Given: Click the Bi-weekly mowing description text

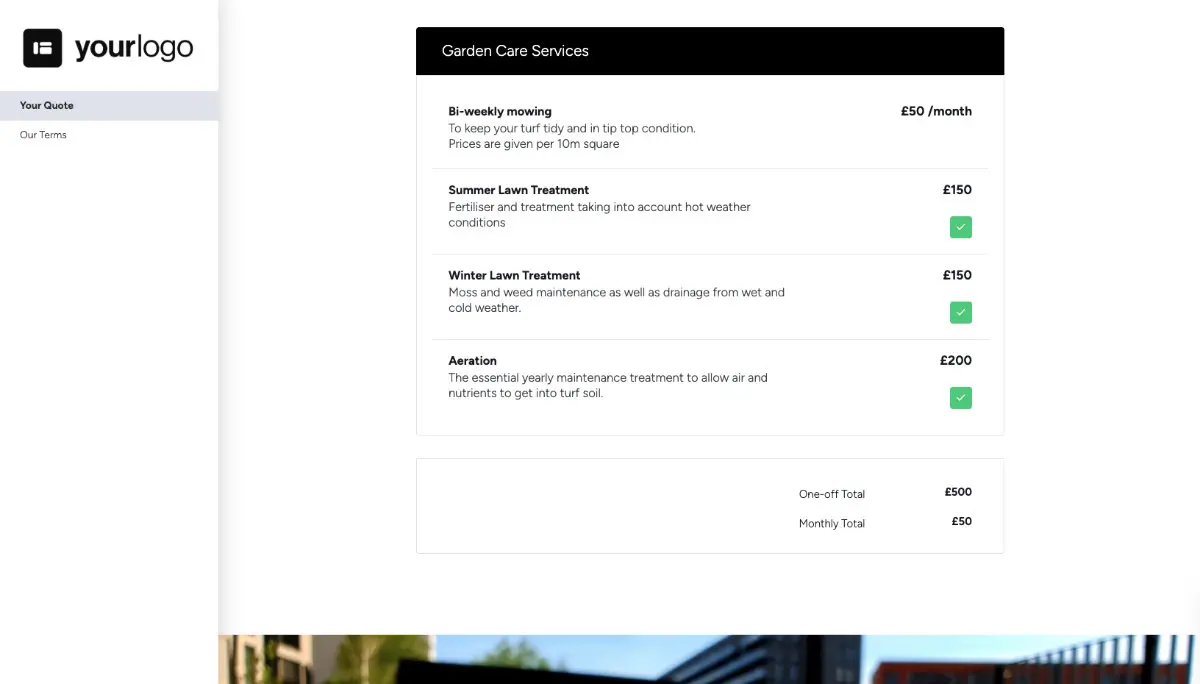Looking at the screenshot, I should coord(571,135).
